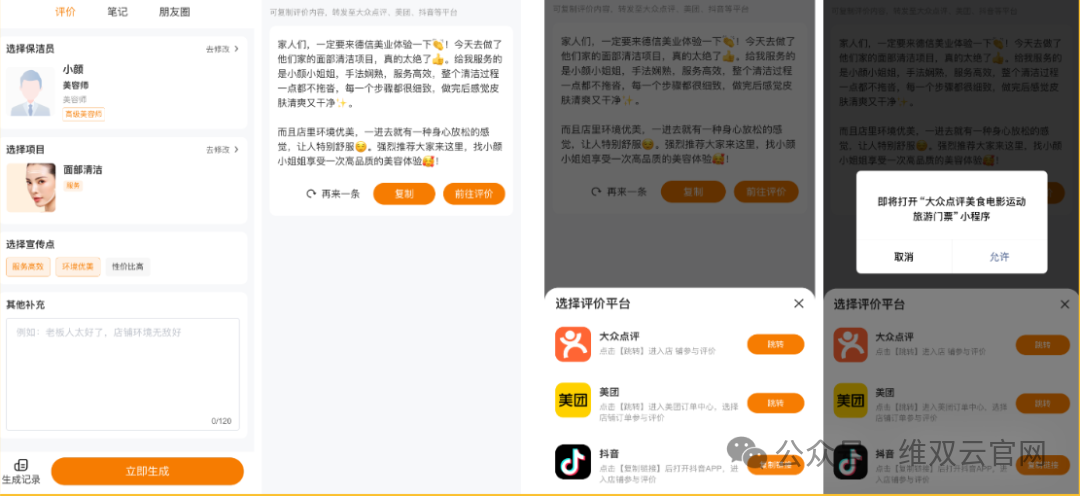Tap the dimmed 大众点评 icon behind the dialog
The width and height of the screenshot is (1080, 496).
tap(851, 344)
